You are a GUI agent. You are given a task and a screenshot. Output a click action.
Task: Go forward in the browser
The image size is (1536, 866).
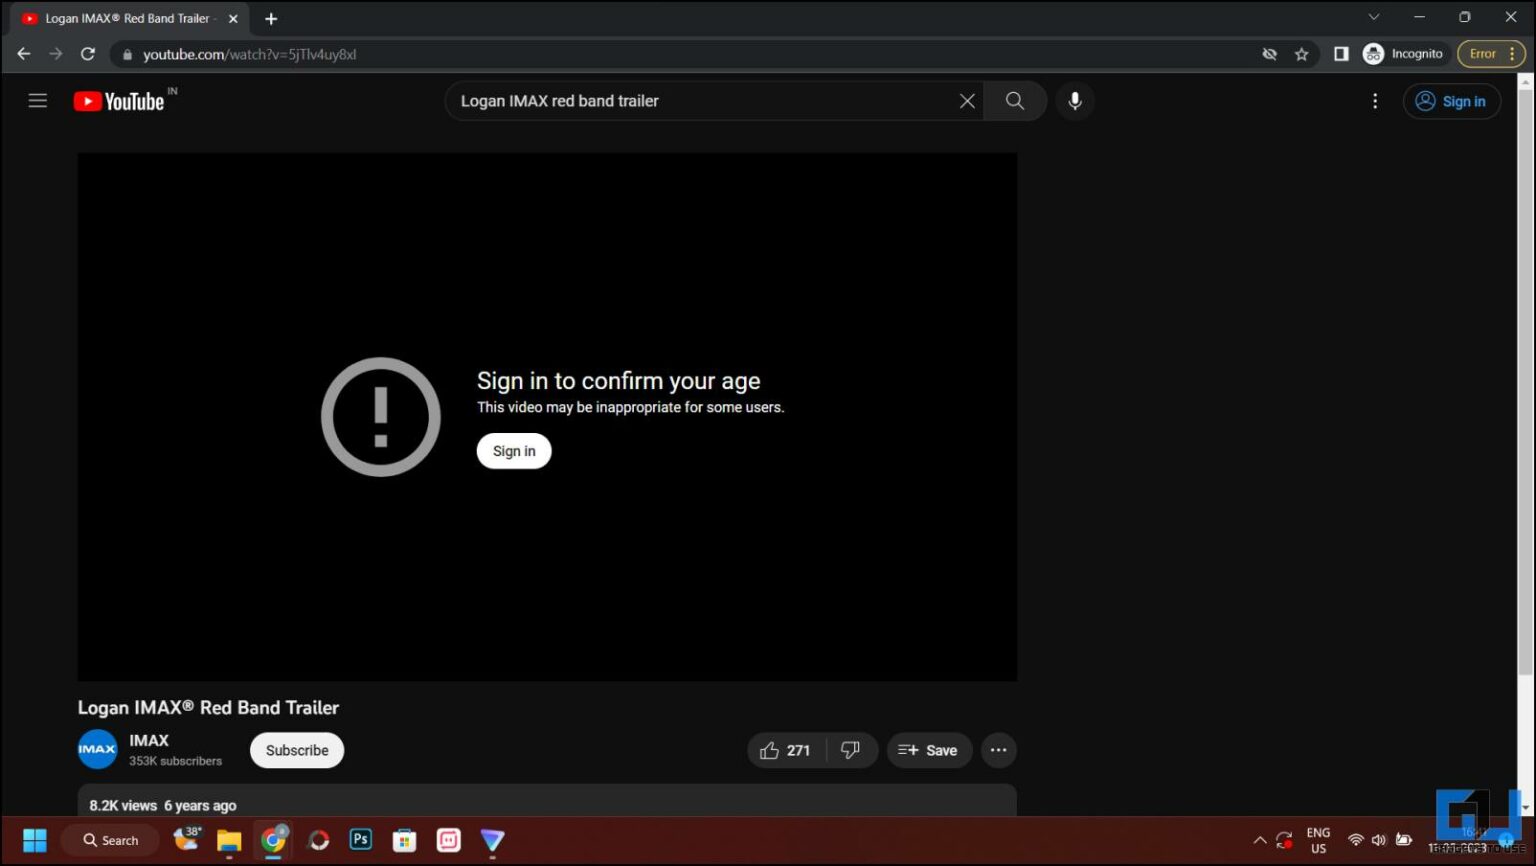[x=56, y=54]
